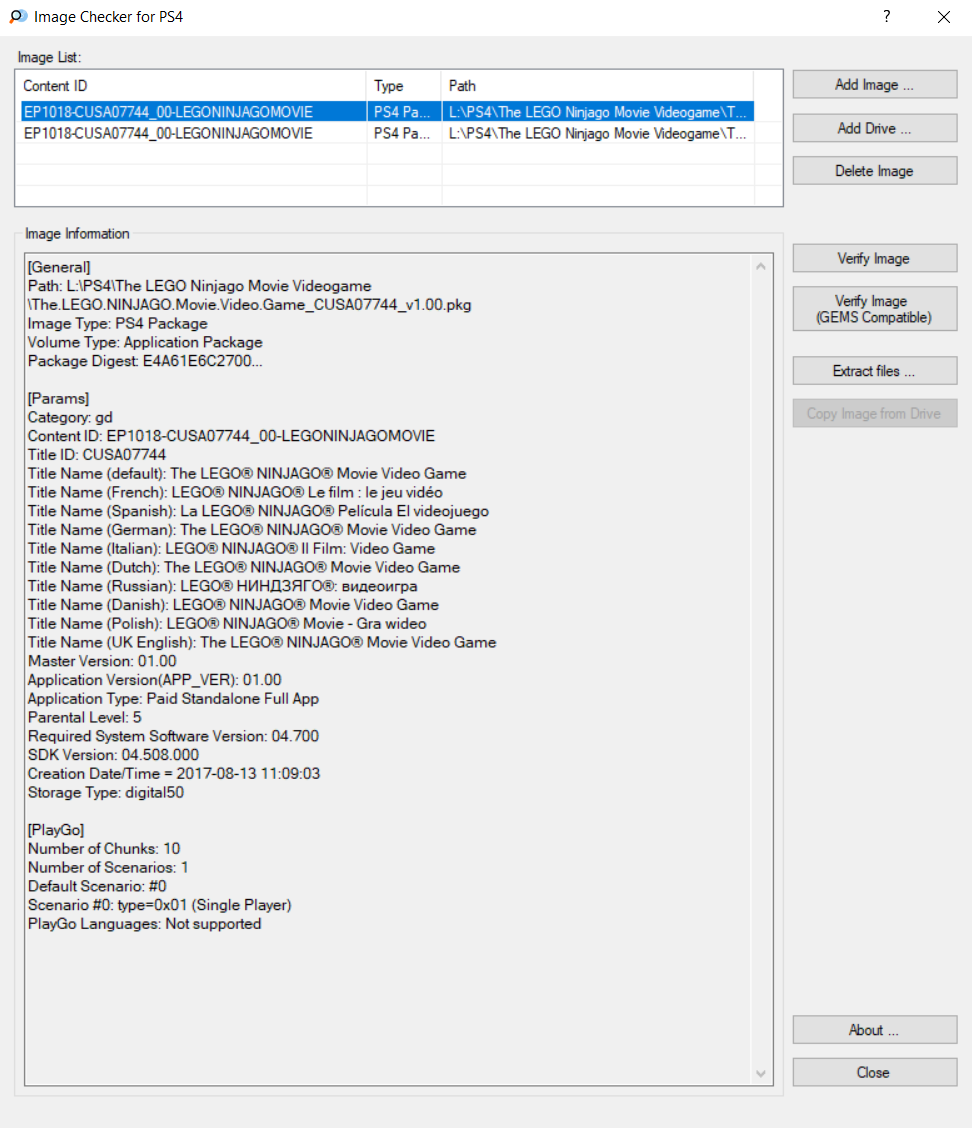This screenshot has height=1128, width=972.
Task: Click the Path column header
Action: click(597, 86)
